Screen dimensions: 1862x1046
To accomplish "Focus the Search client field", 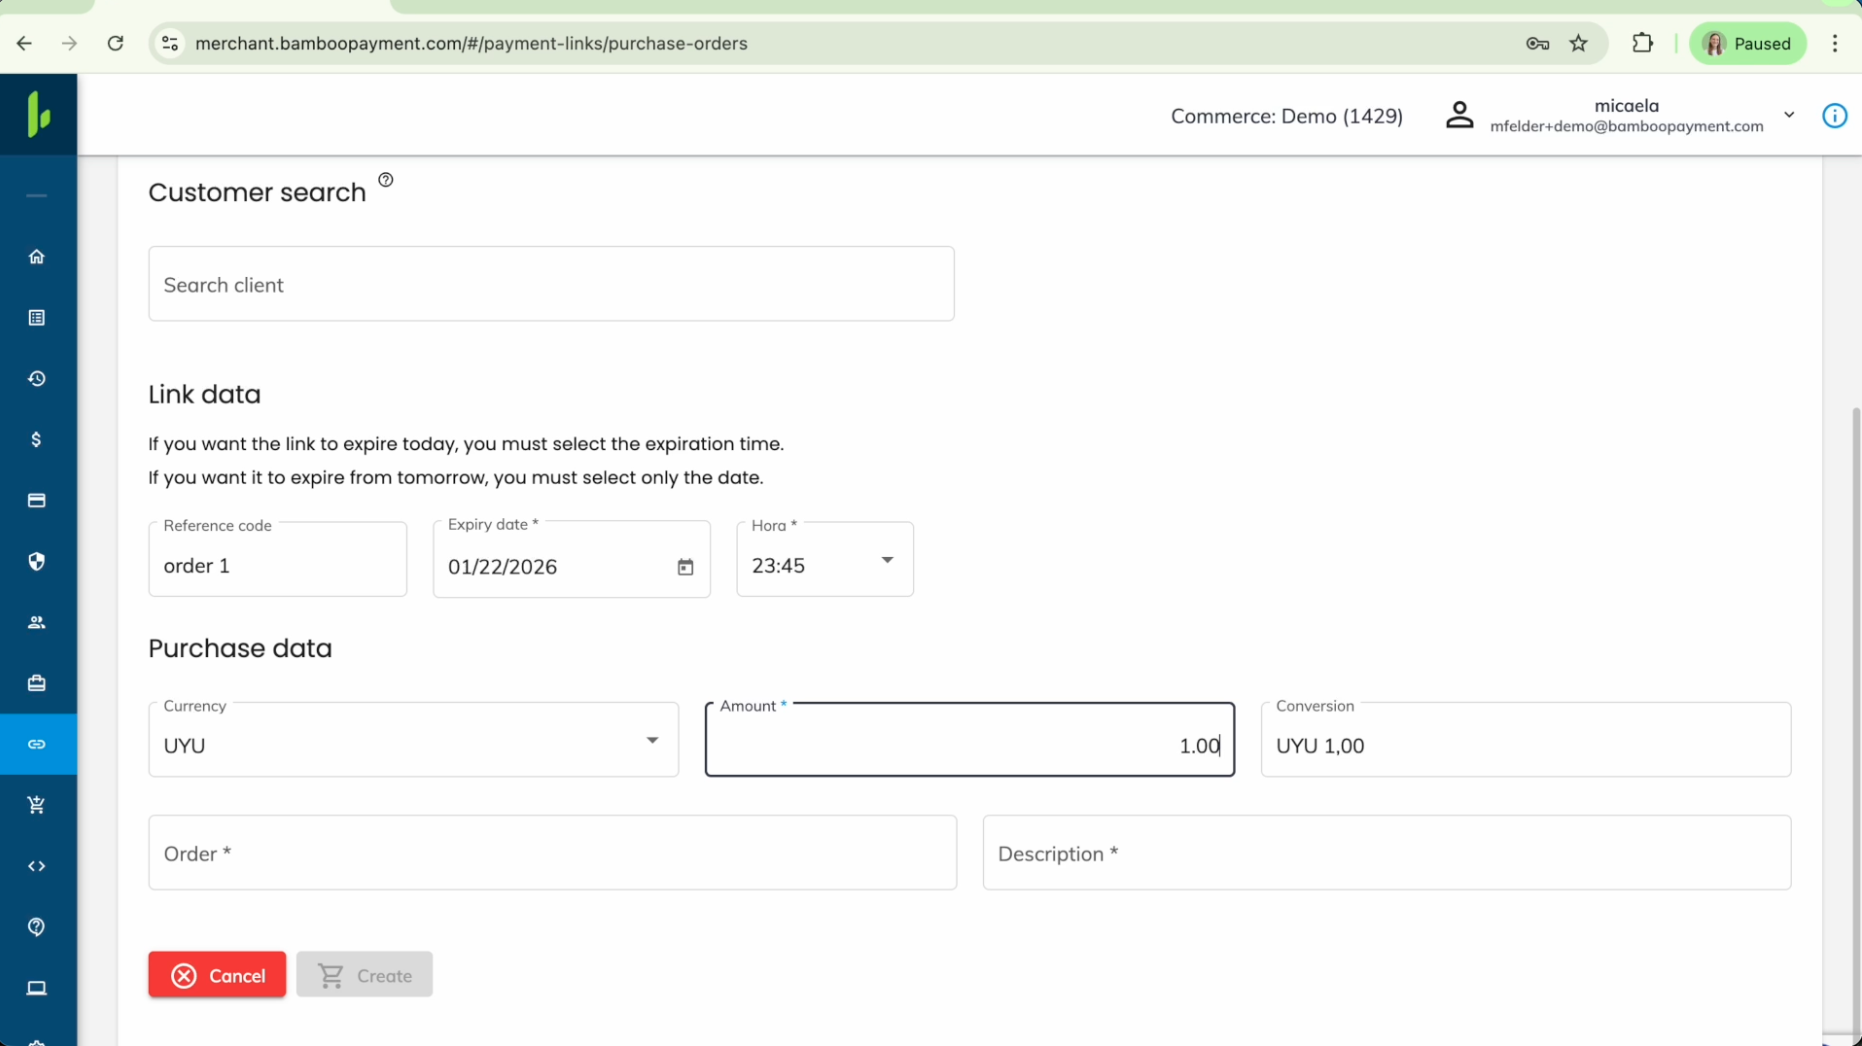I will (551, 284).
